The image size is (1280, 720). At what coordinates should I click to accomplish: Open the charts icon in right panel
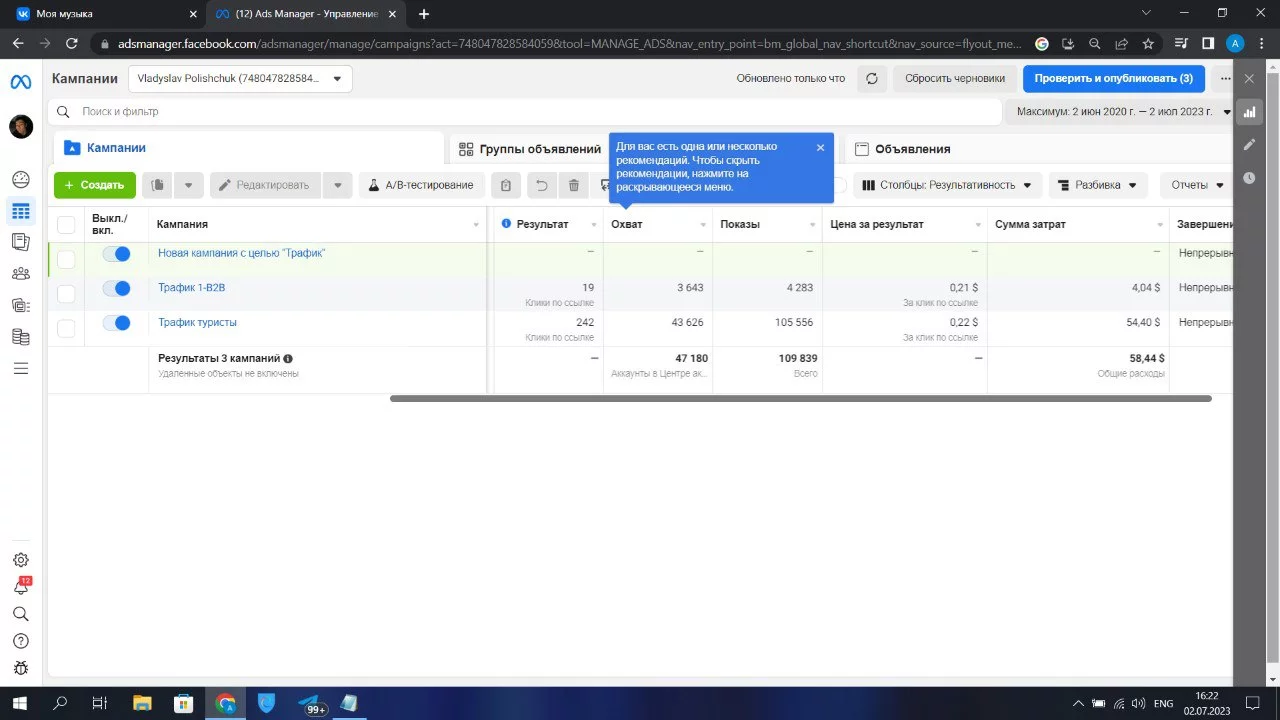[1249, 112]
